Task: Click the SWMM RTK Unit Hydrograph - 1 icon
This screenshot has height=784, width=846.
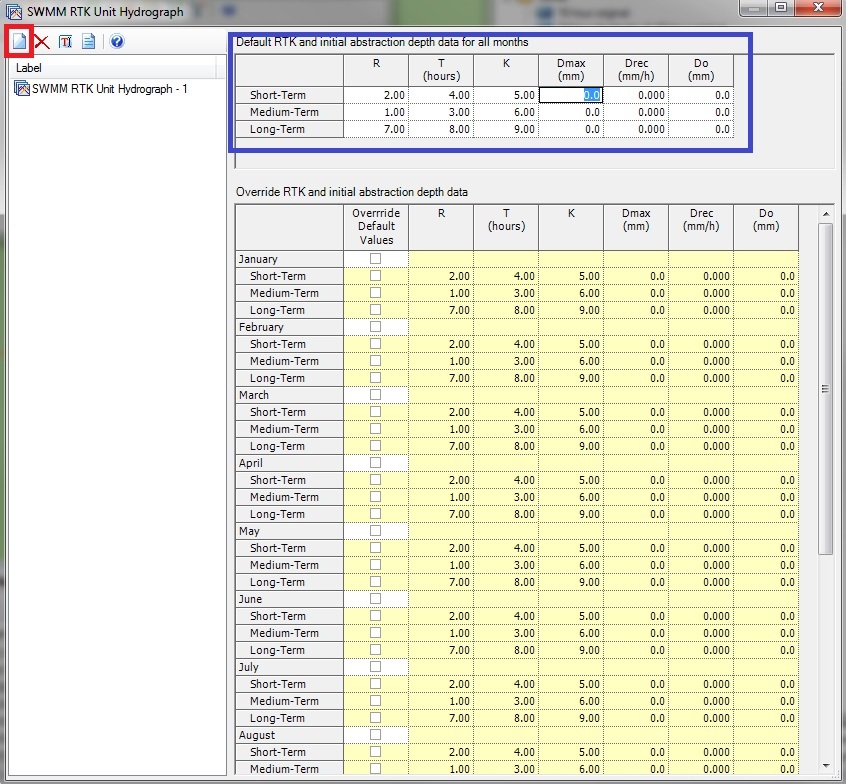Action: pyautogui.click(x=22, y=89)
